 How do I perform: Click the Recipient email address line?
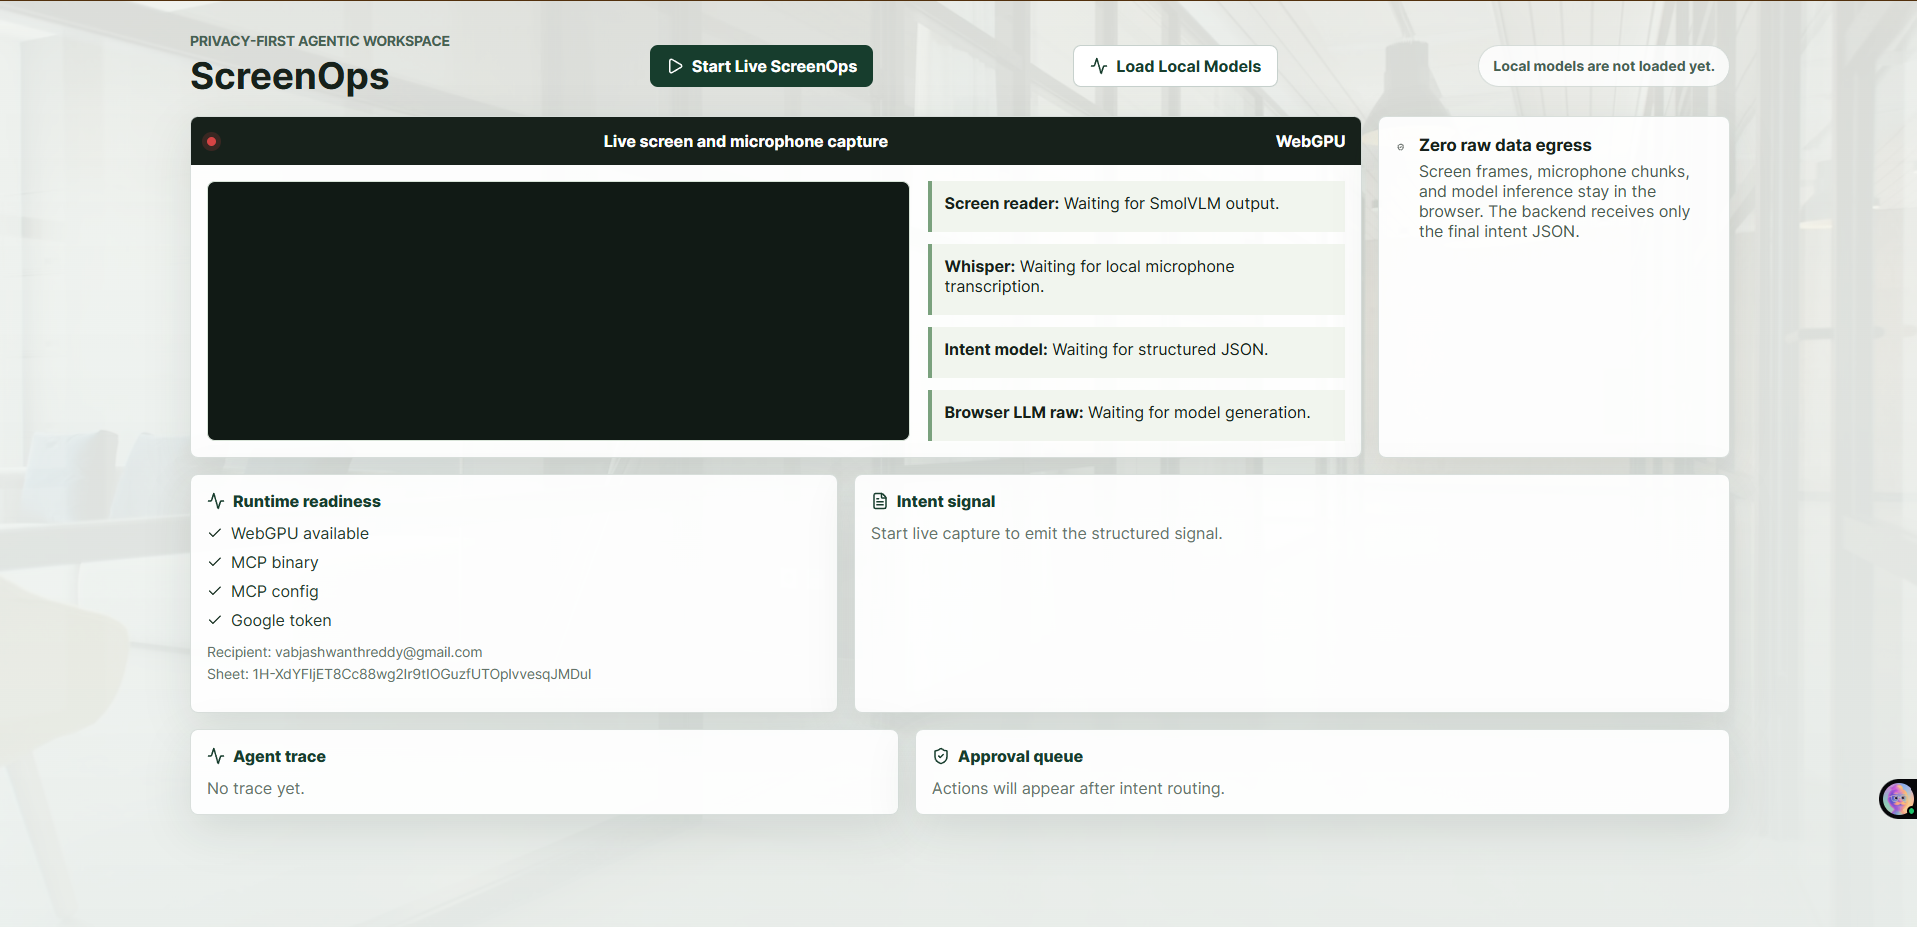345,652
